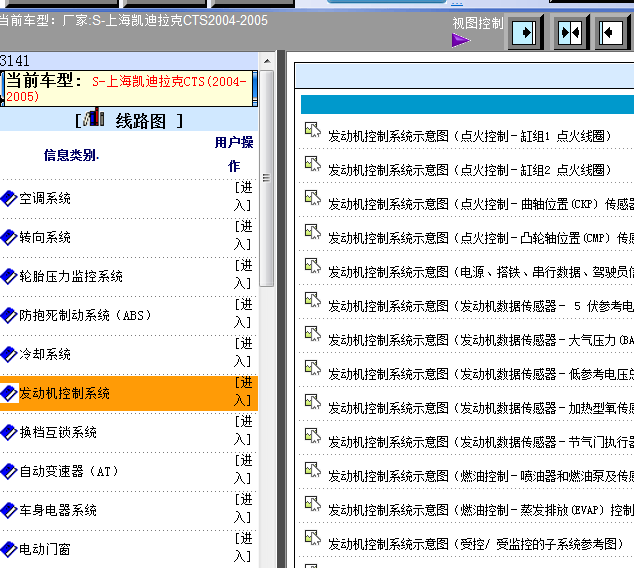Open 燃油控制-蒸发排放 (EVAP) diagram text
634x568 pixels.
coord(481,510)
